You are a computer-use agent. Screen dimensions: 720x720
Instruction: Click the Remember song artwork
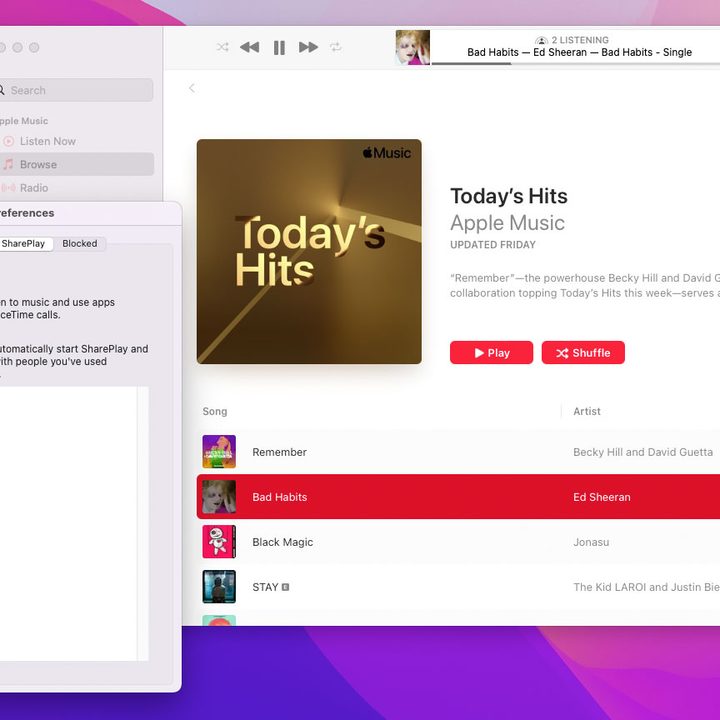point(219,452)
